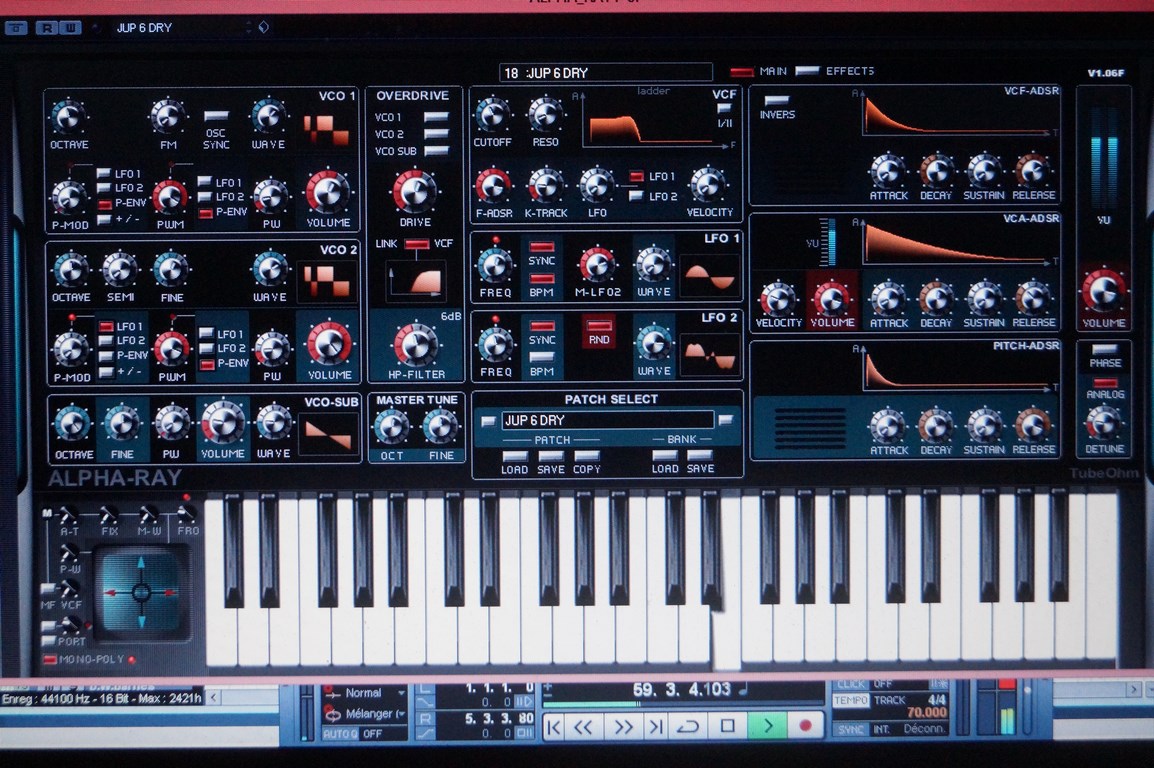1154x768 pixels.
Task: Toggle the ANALOG switch
Action: (x=1105, y=383)
